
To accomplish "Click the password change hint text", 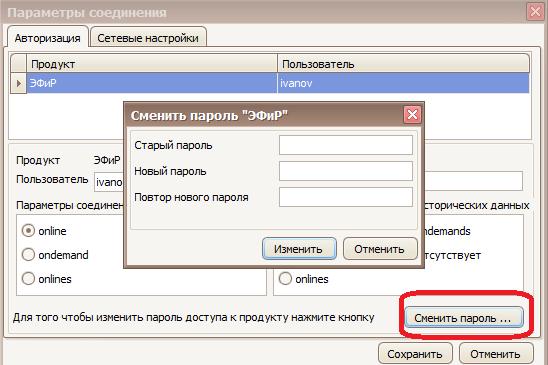I will (194, 317).
